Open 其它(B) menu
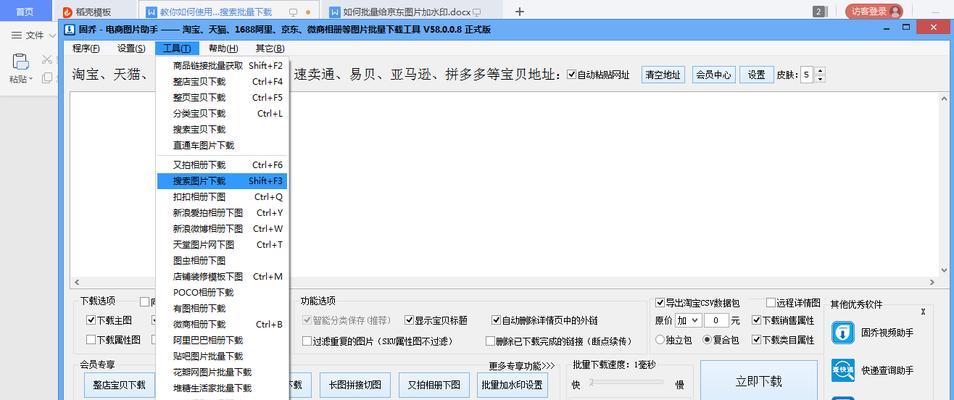Viewport: 954px width, 400px height. pyautogui.click(x=270, y=49)
